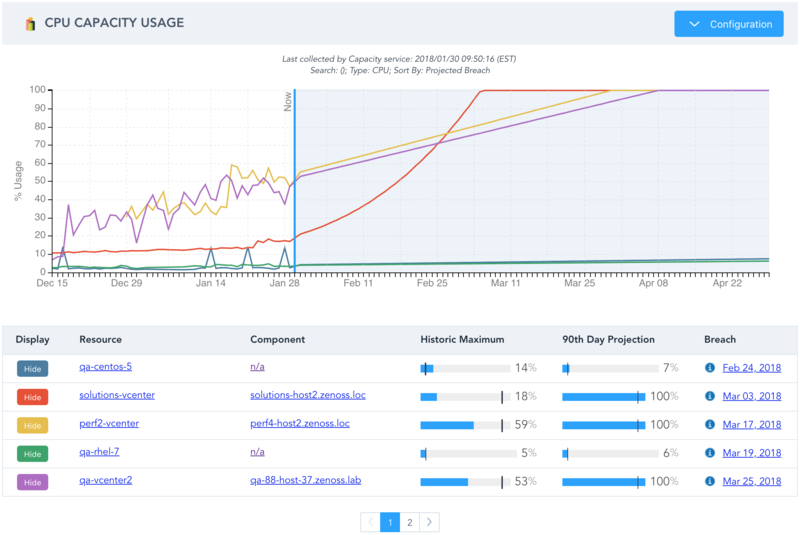Viewport: 800px width, 535px height.
Task: Open the Configuration dropdown
Action: [729, 24]
